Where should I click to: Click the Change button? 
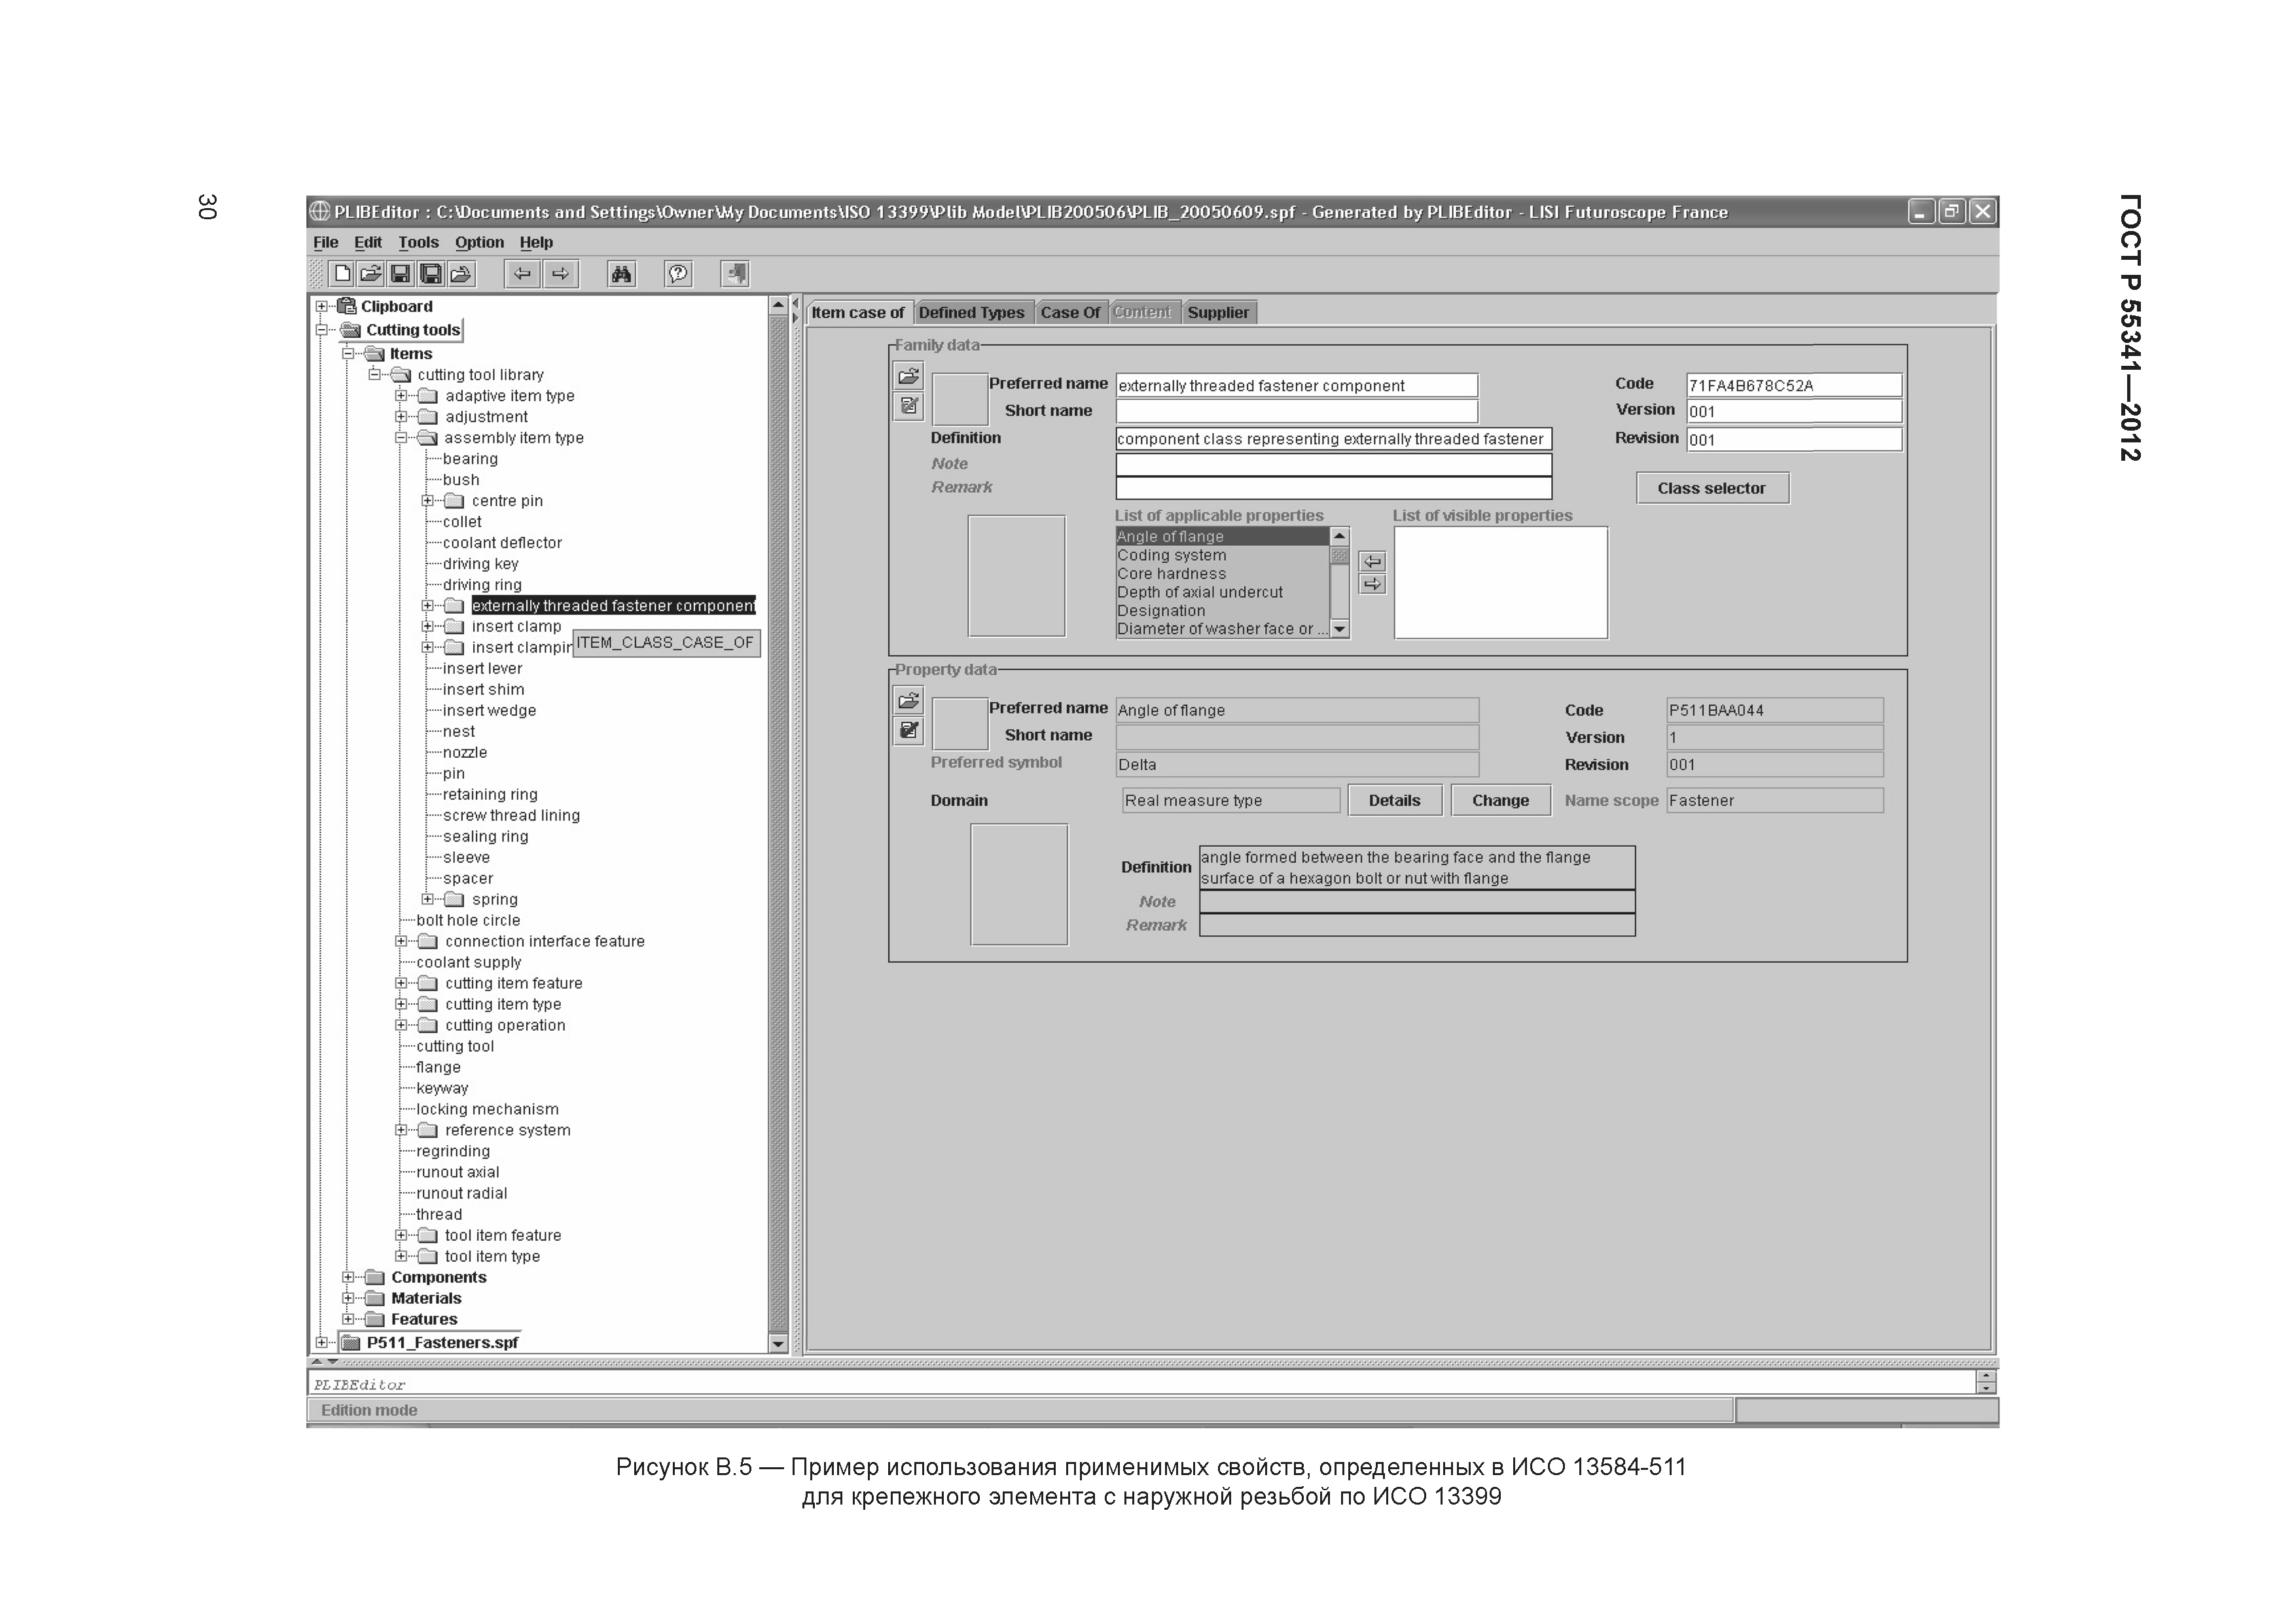point(1500,800)
